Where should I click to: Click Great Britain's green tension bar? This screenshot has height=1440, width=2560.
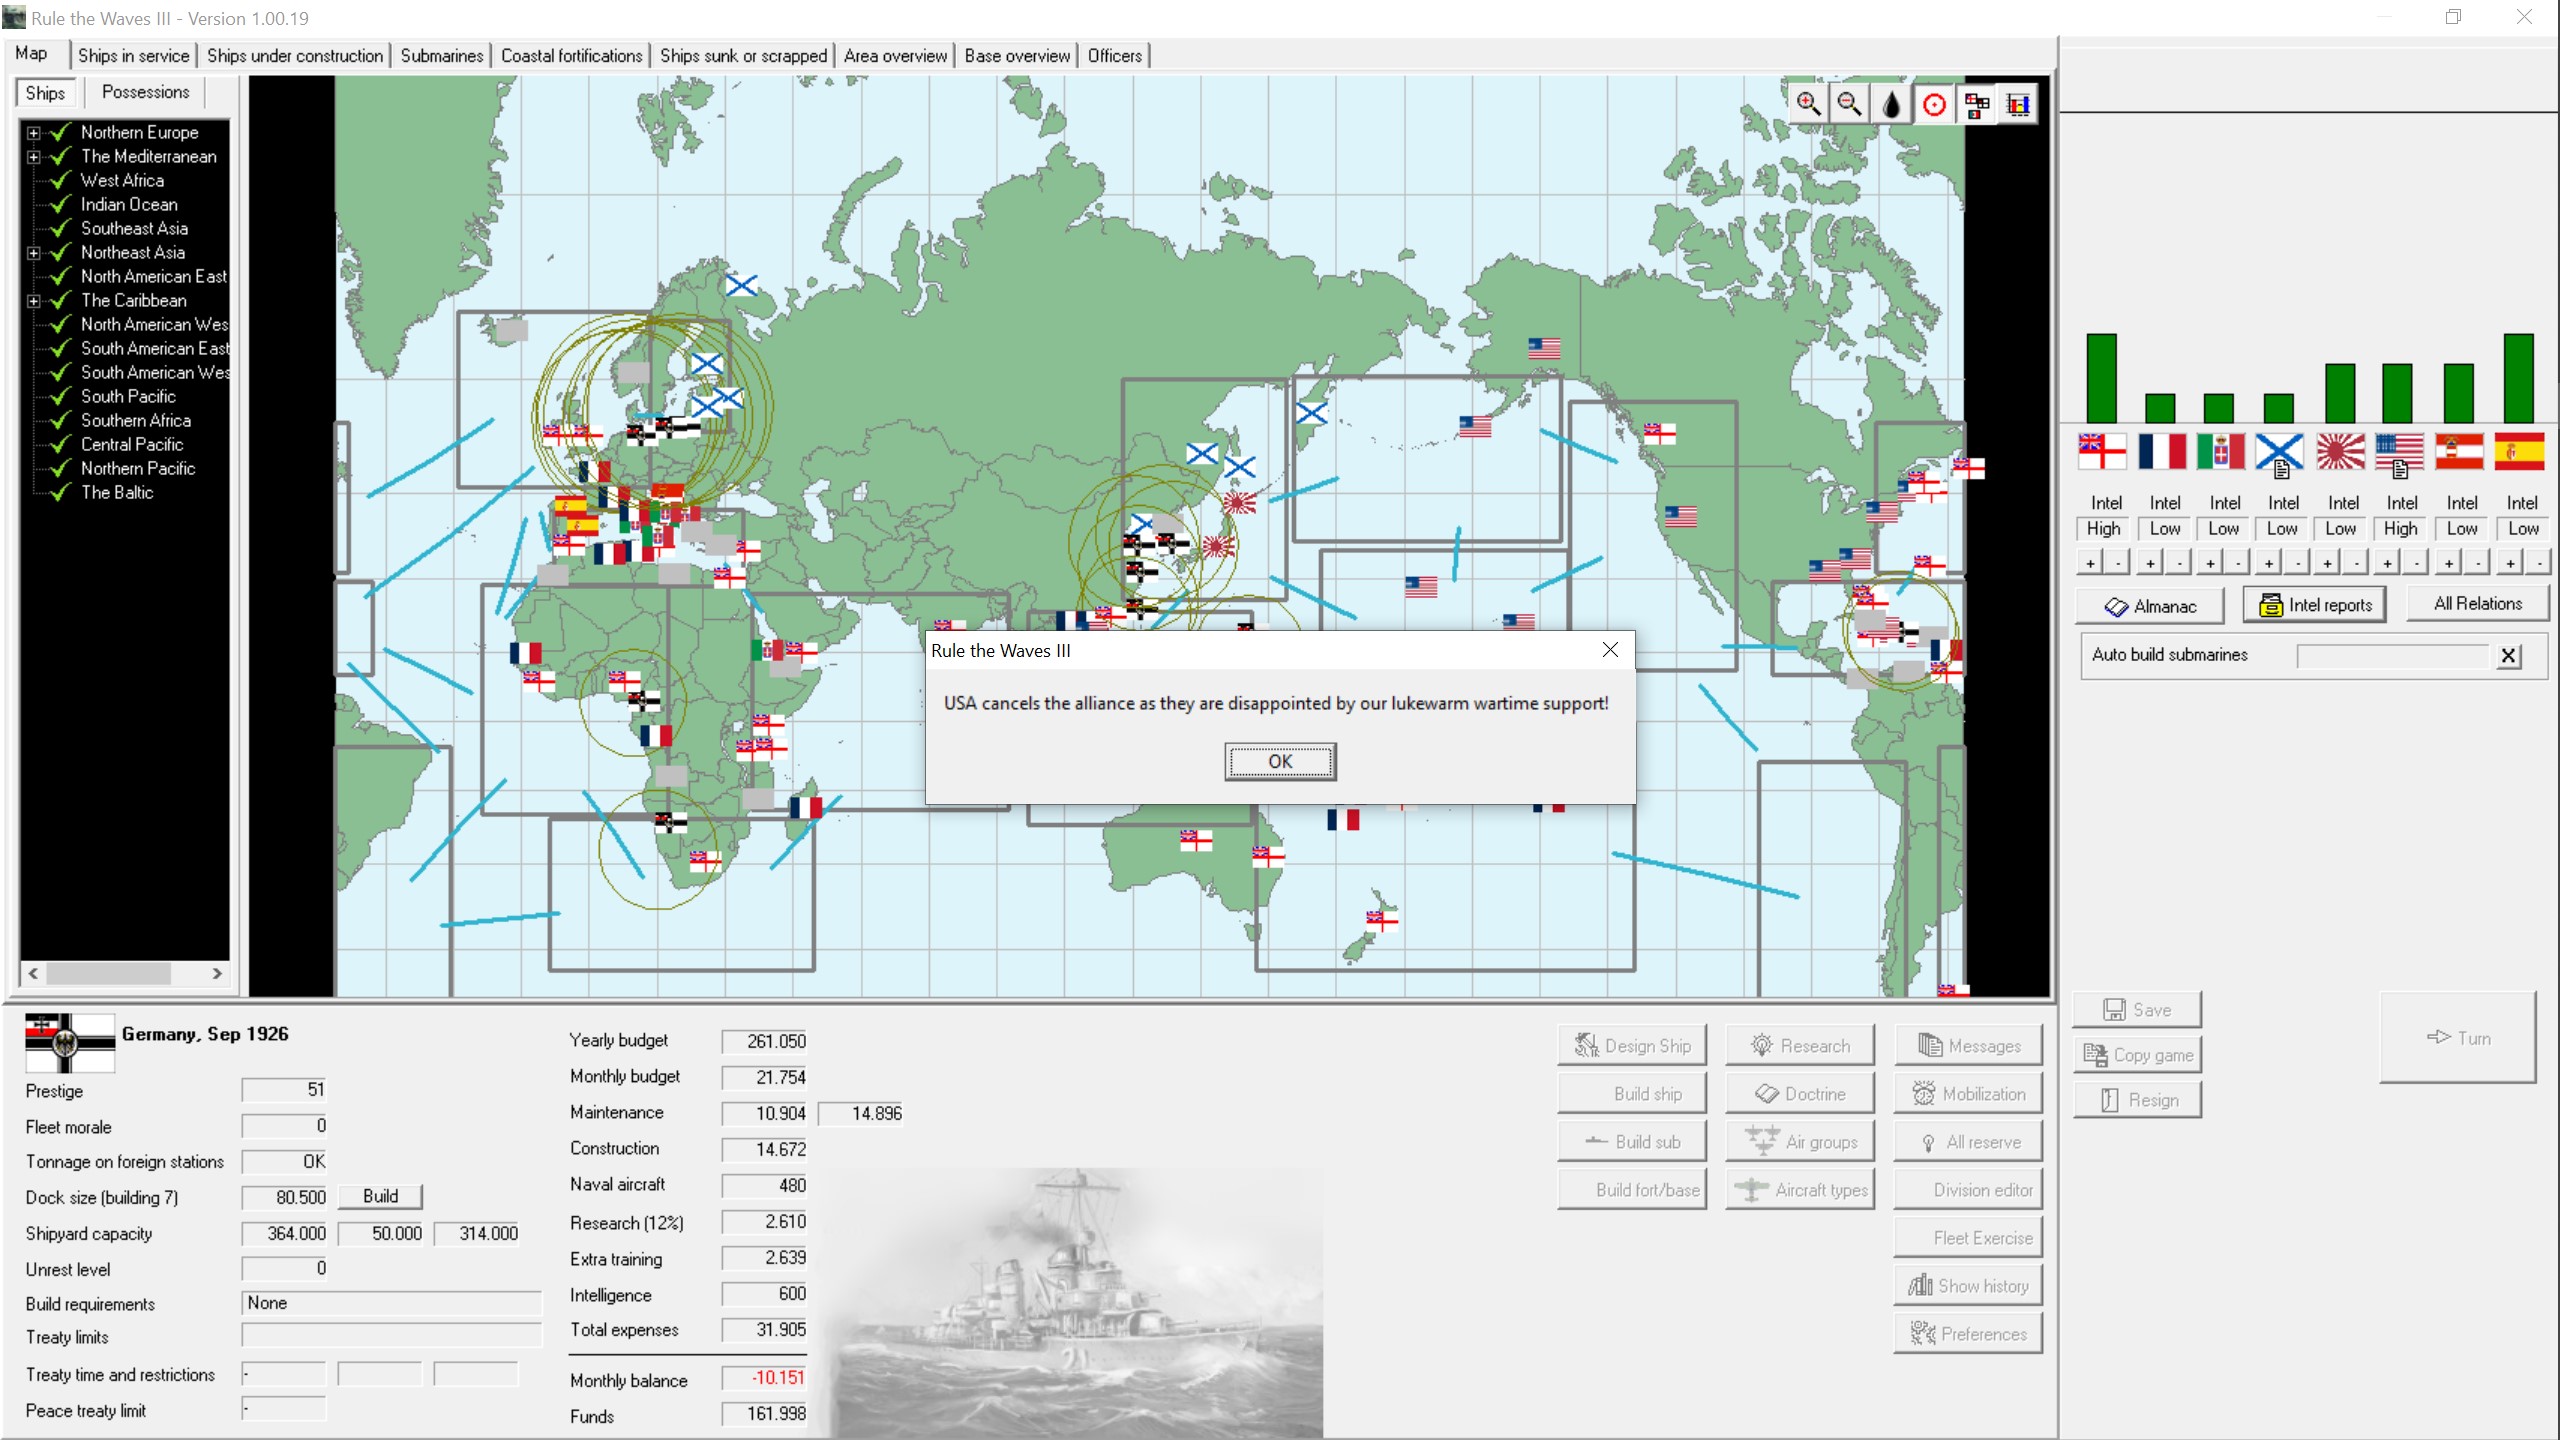pyautogui.click(x=2101, y=378)
